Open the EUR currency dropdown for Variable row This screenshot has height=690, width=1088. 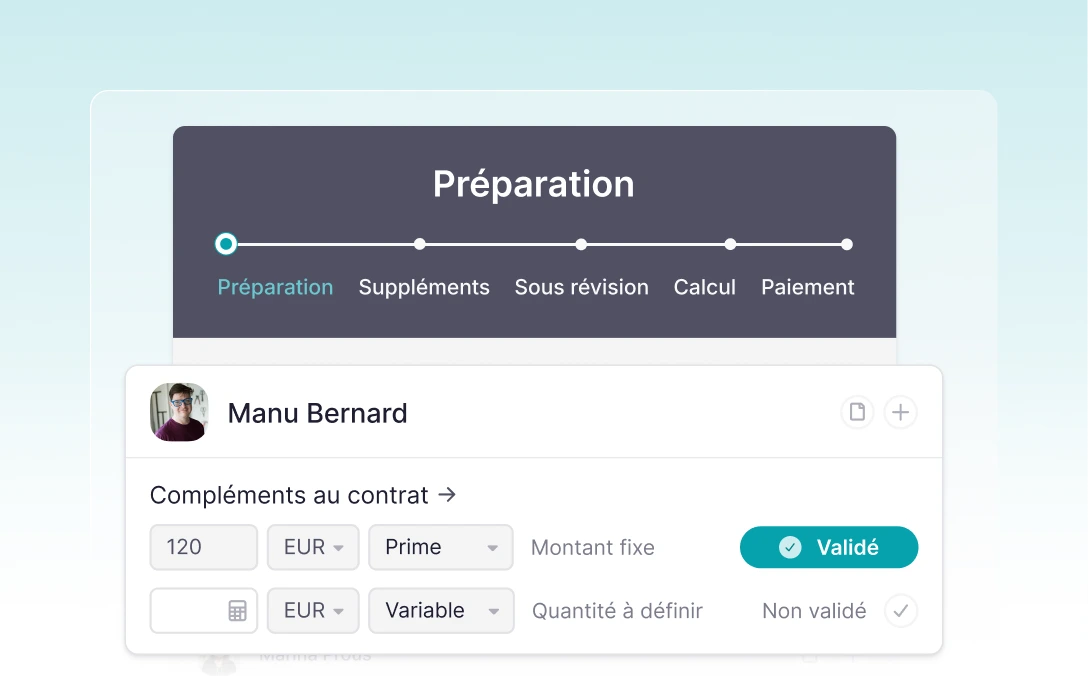click(x=313, y=611)
